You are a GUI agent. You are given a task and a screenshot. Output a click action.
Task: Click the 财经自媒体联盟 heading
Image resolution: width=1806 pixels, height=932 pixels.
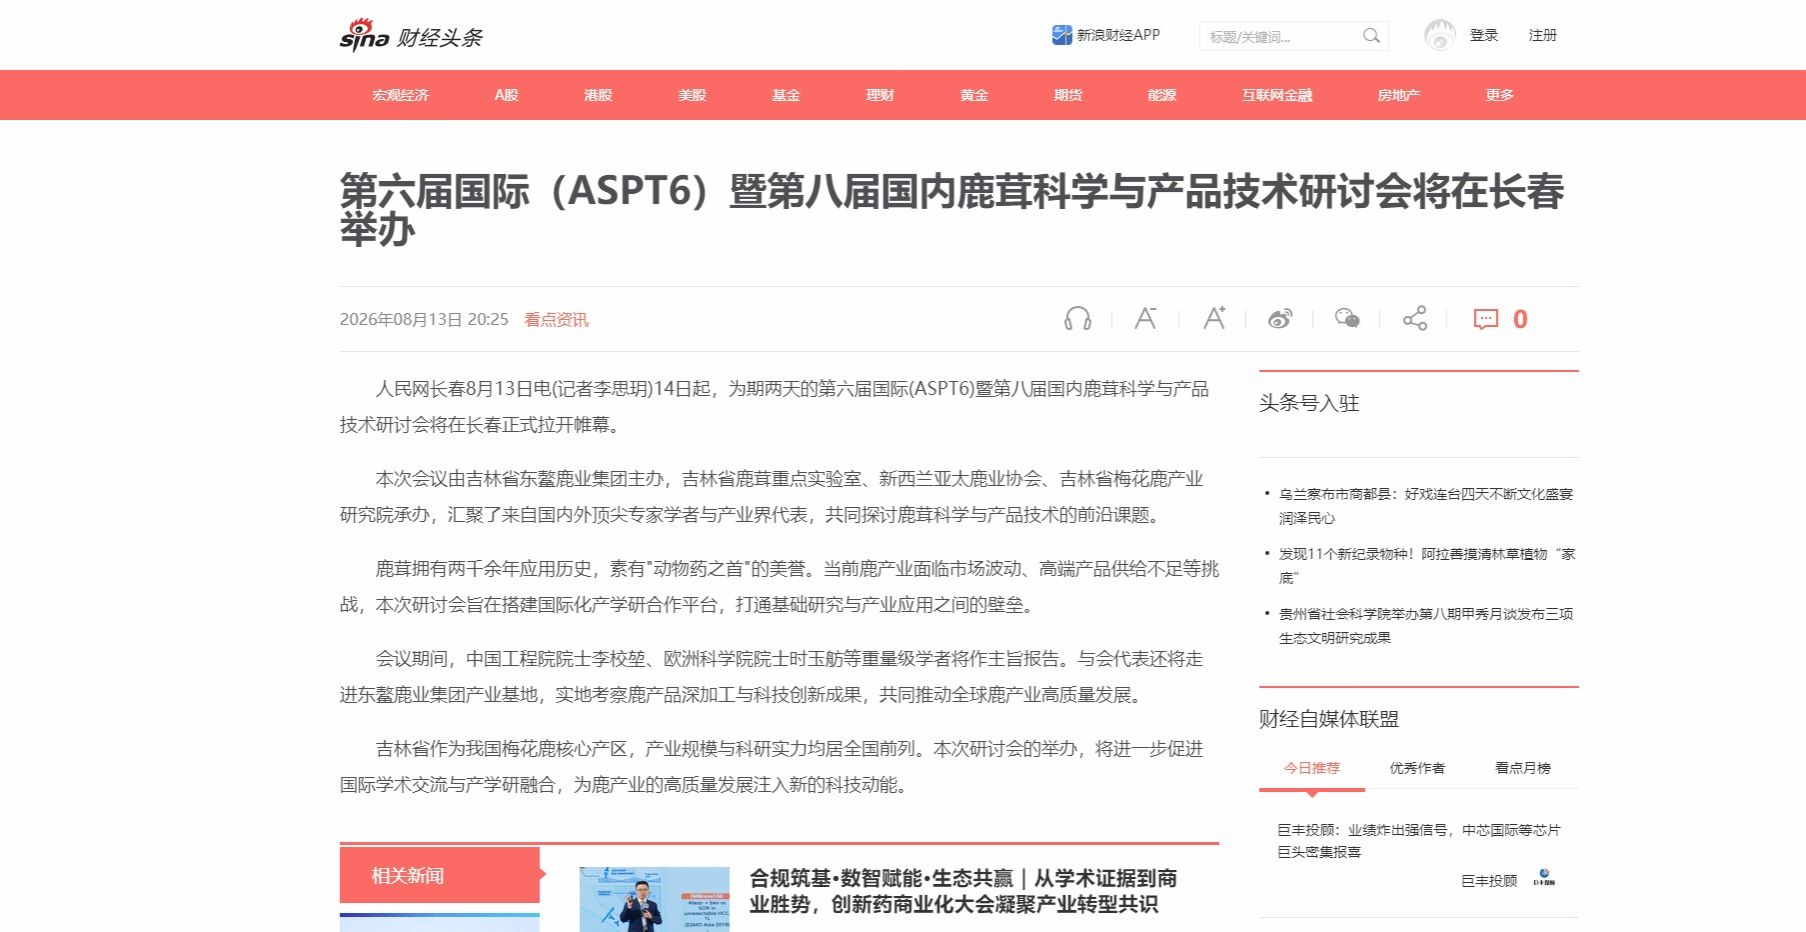[1329, 719]
